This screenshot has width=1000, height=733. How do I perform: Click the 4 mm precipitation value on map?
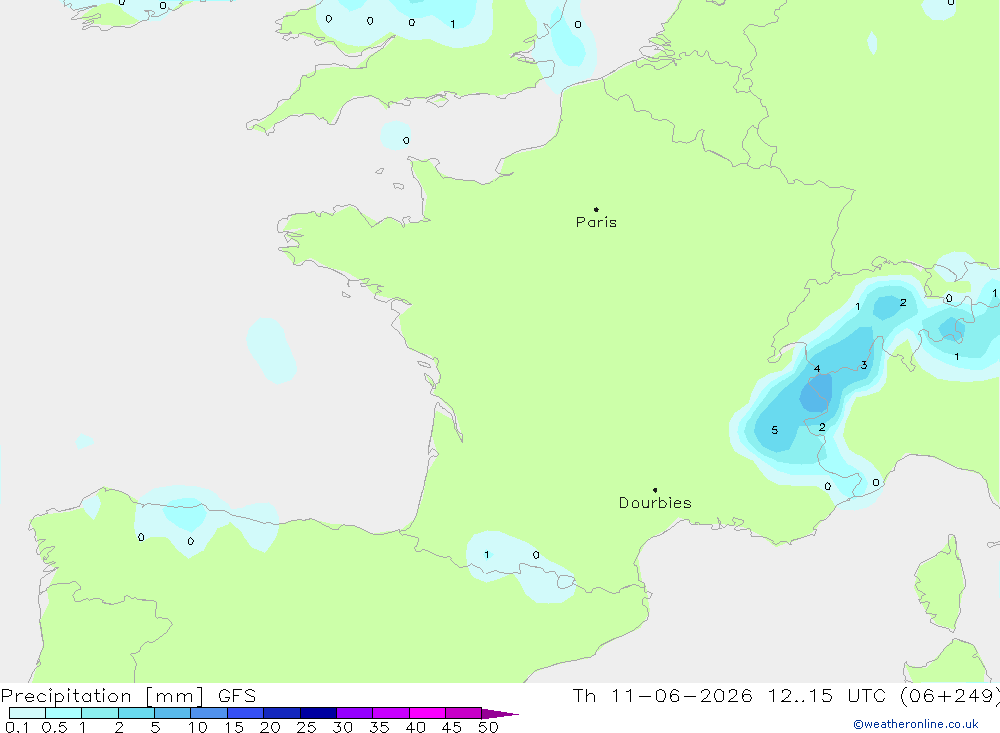[817, 368]
